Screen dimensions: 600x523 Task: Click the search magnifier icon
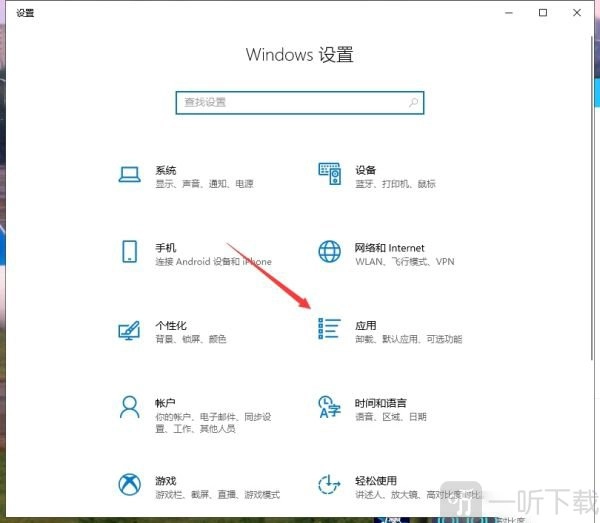point(412,103)
